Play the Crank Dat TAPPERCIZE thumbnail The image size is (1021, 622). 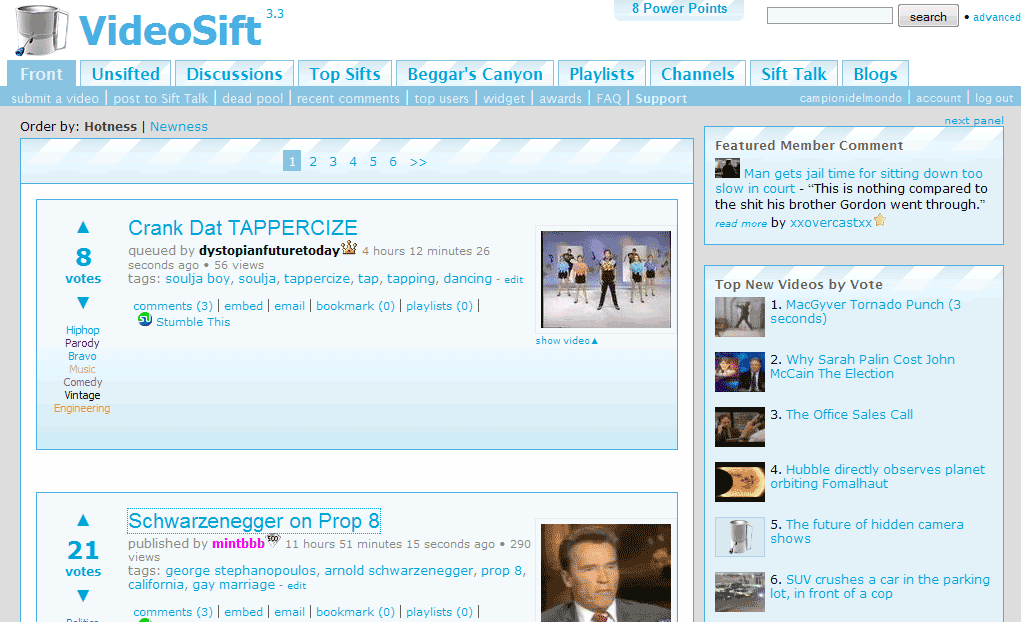[606, 279]
